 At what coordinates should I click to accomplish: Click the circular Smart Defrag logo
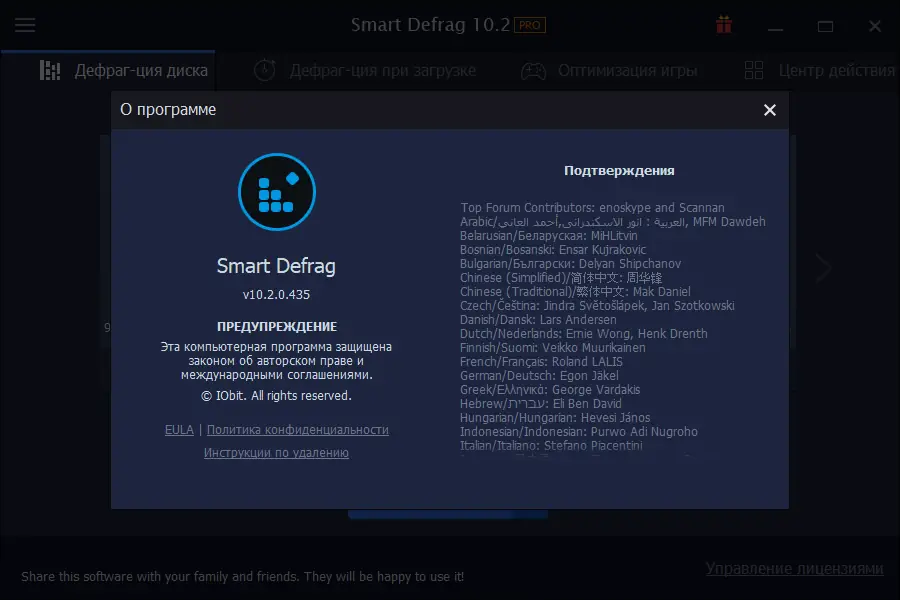click(276, 193)
